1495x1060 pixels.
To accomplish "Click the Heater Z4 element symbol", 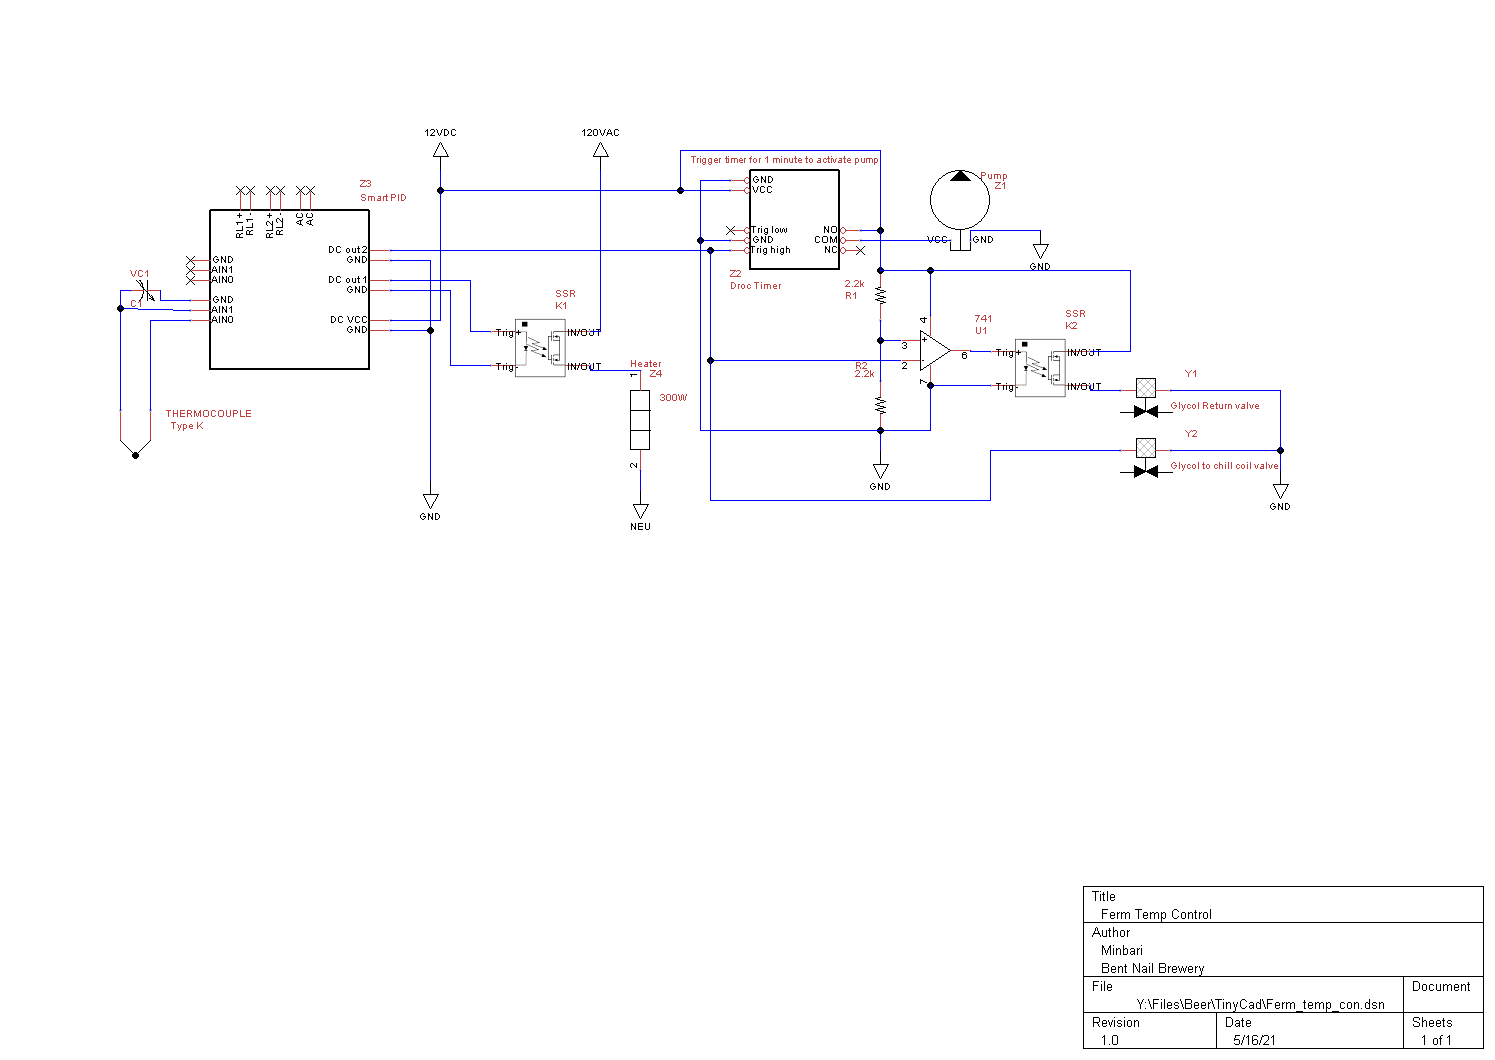I will pyautogui.click(x=640, y=420).
